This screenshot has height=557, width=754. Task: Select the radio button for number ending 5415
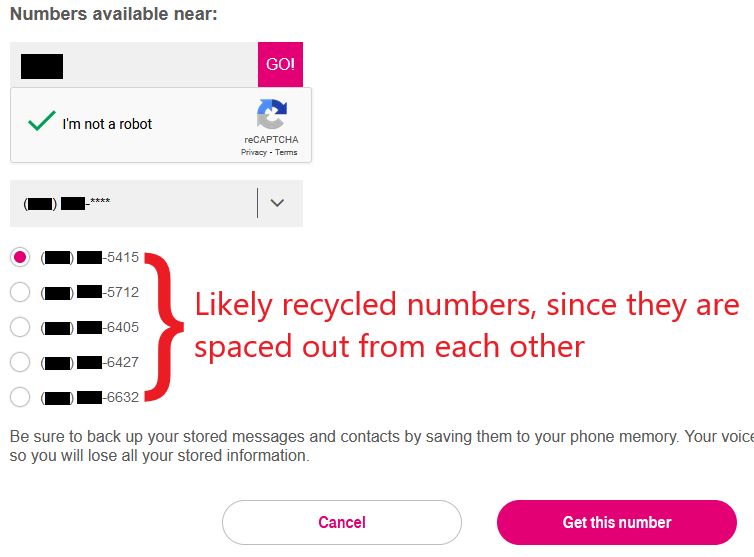20,257
